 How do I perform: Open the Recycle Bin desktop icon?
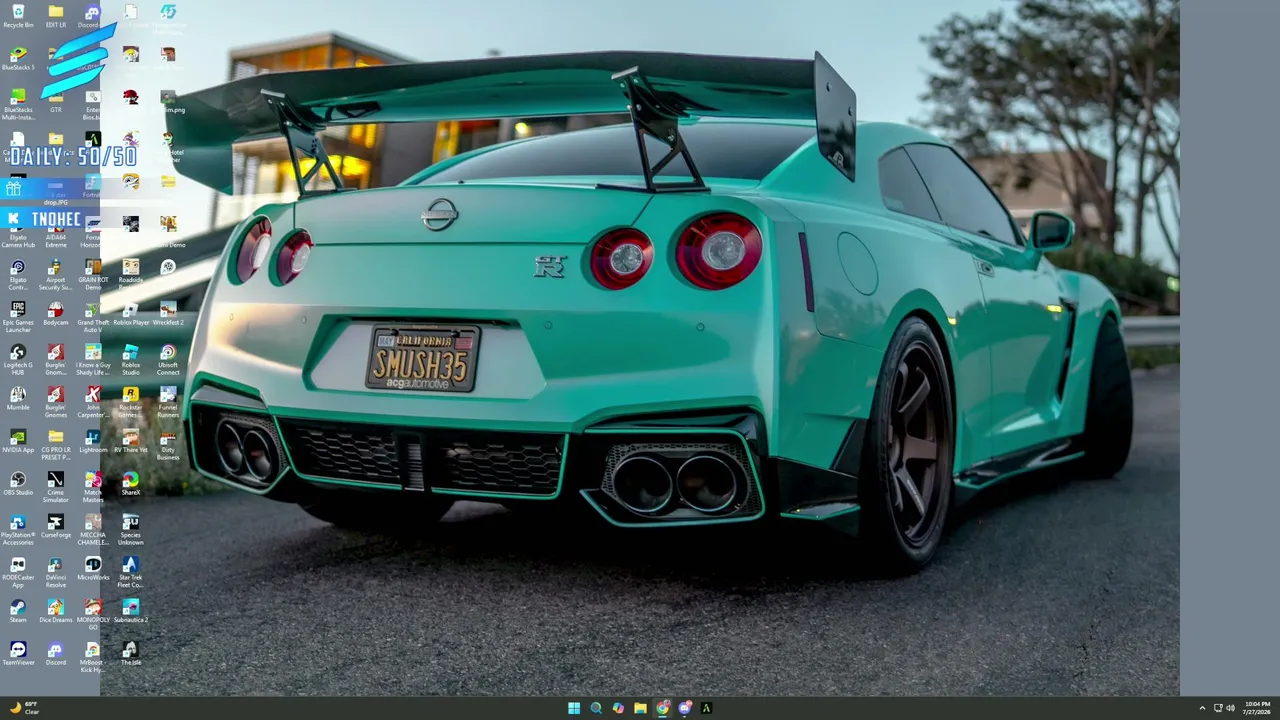click(18, 16)
